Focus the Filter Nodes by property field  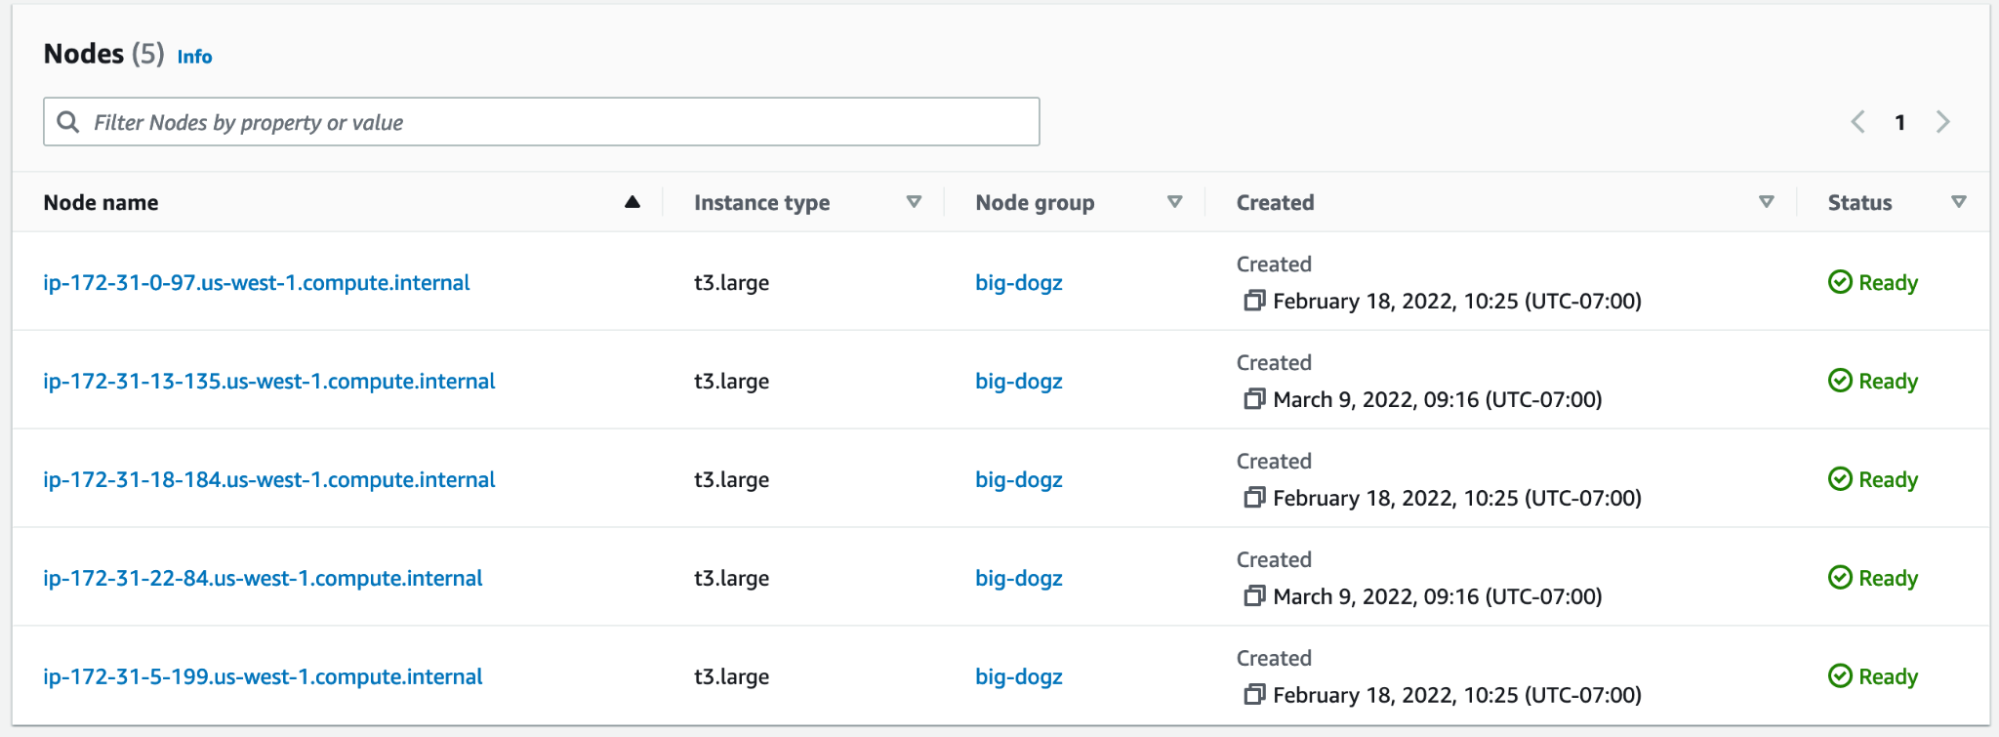[x=560, y=122]
